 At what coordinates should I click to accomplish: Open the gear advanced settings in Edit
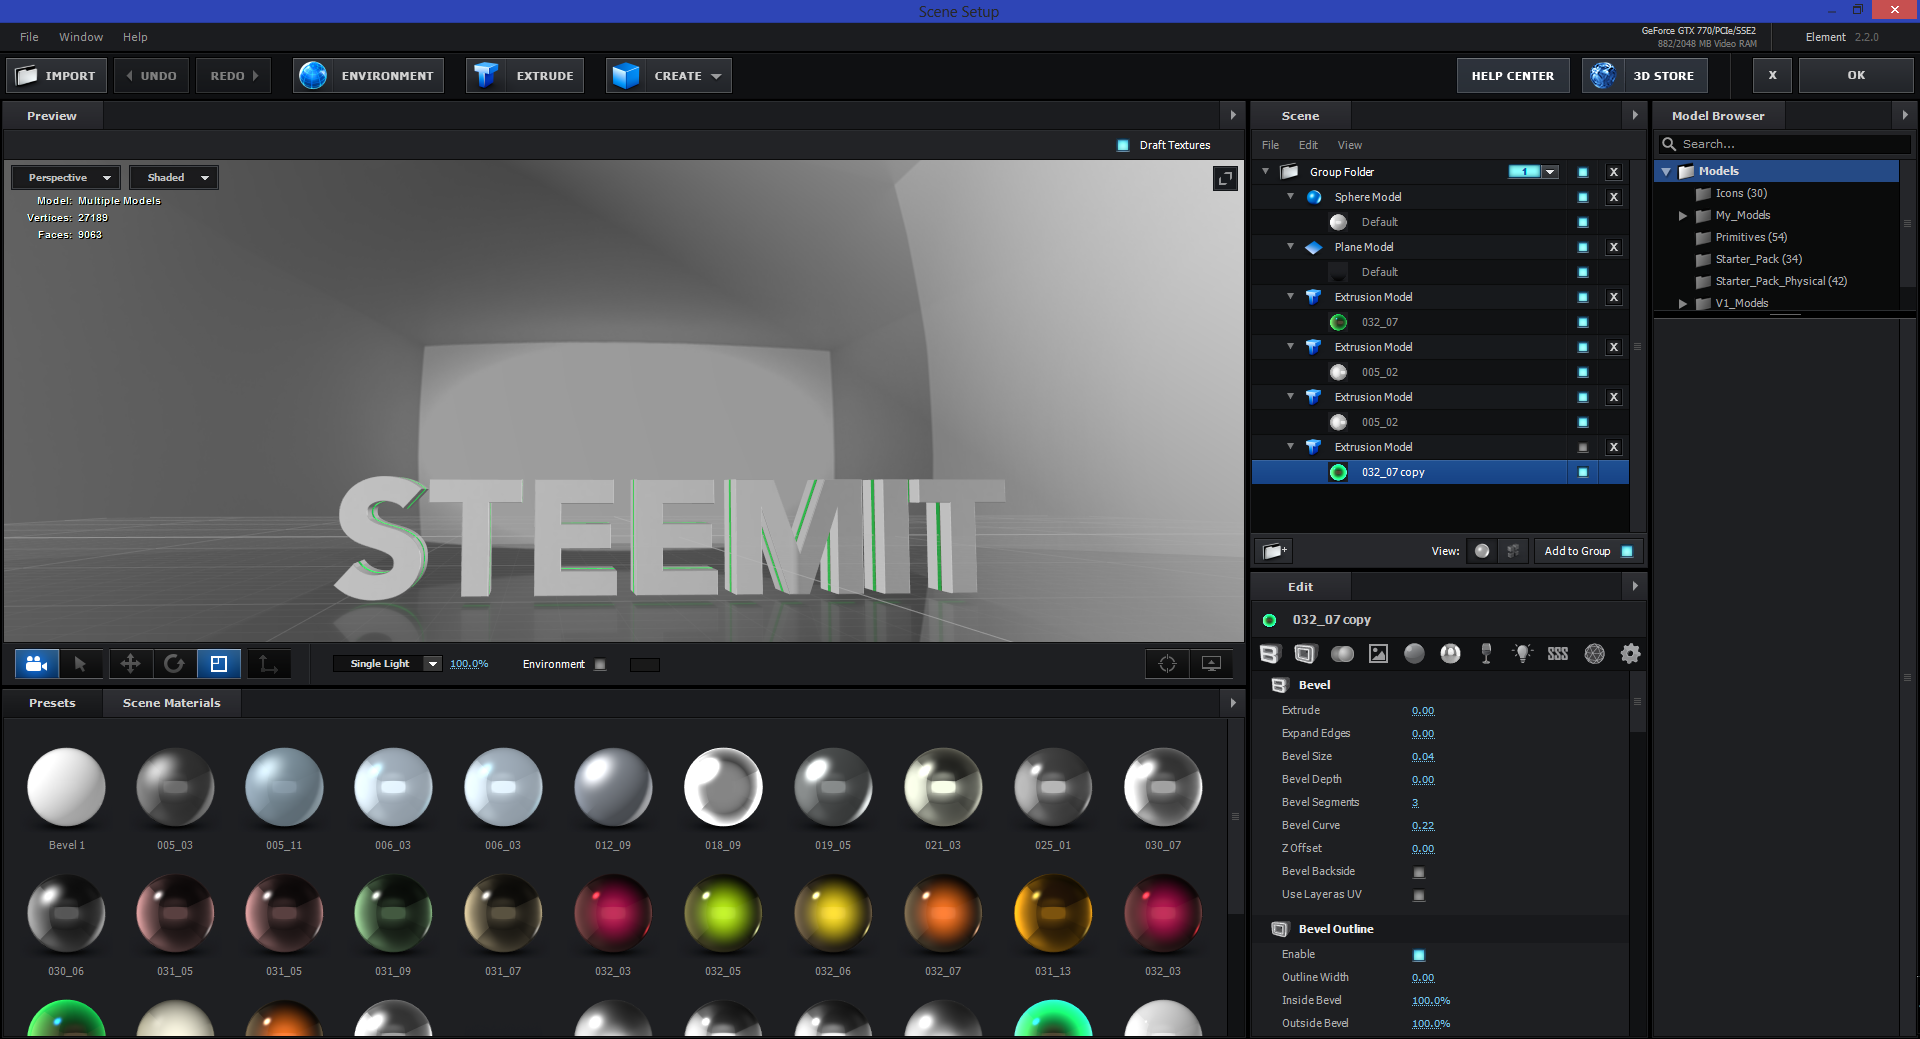[1630, 654]
